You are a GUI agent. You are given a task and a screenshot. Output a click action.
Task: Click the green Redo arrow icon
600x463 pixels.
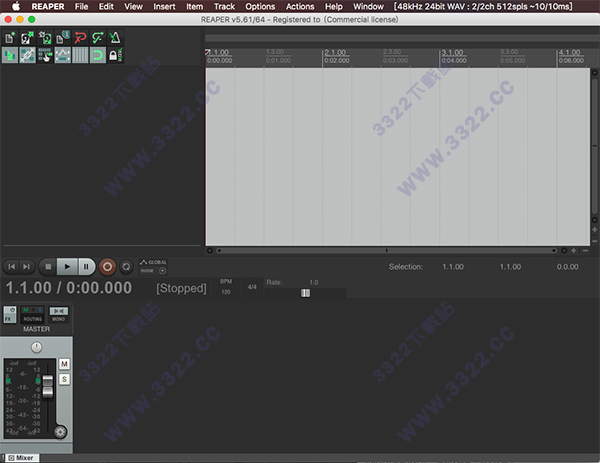pyautogui.click(x=98, y=37)
